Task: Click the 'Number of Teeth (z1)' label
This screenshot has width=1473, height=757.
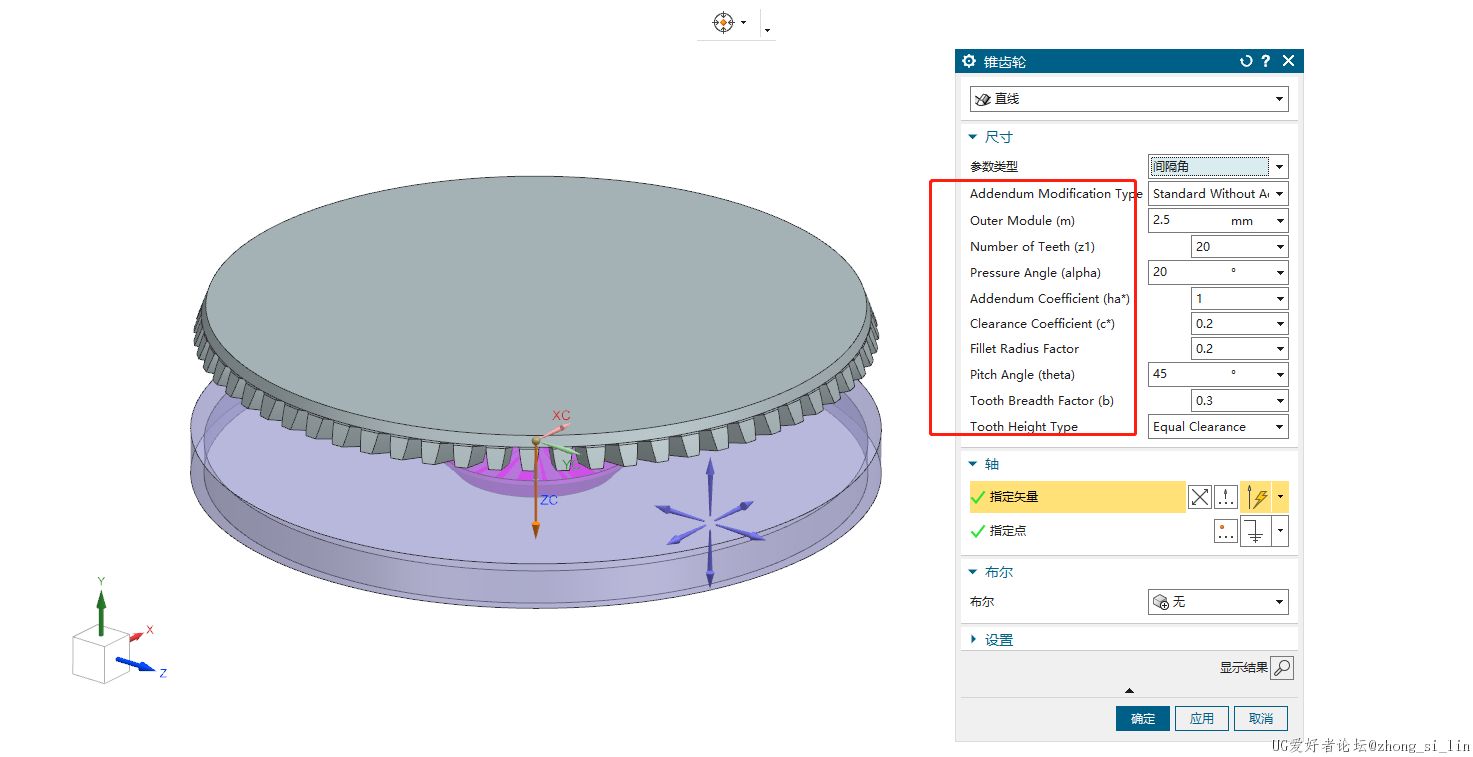Action: pyautogui.click(x=1032, y=246)
